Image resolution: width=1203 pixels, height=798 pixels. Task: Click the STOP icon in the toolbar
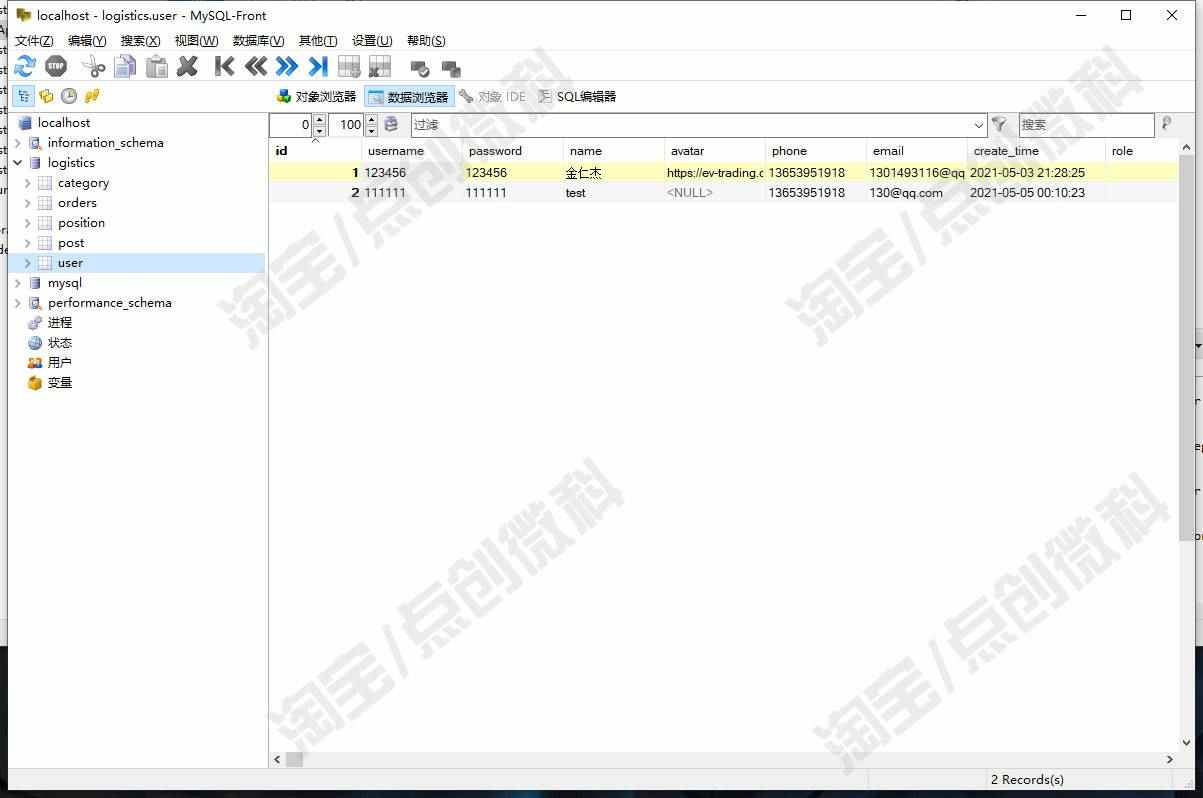pyautogui.click(x=56, y=67)
